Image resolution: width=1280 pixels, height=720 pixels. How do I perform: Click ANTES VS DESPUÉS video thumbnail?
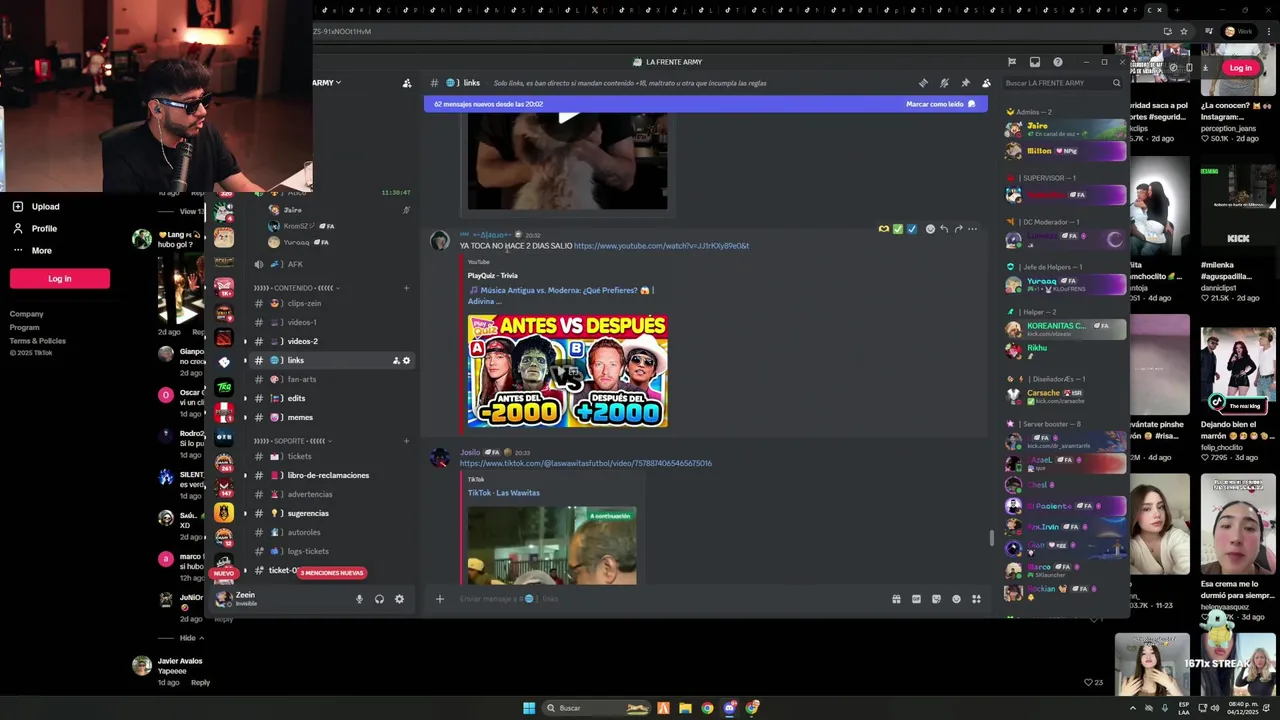(x=567, y=371)
